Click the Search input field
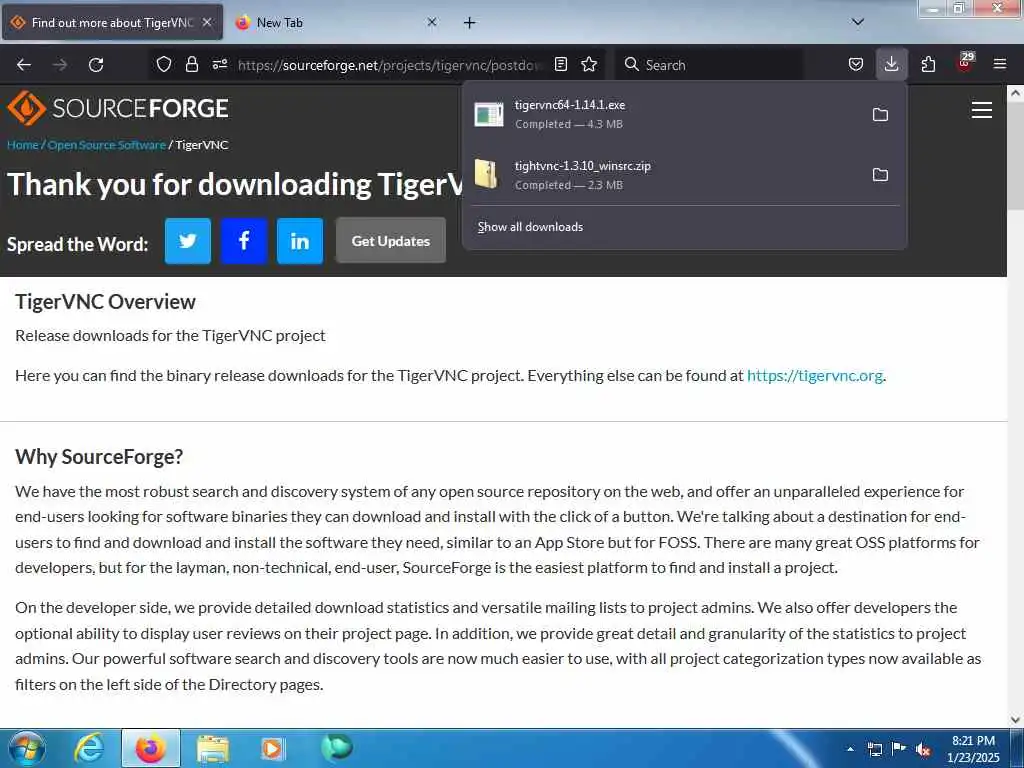The width and height of the screenshot is (1024, 768). pos(710,65)
